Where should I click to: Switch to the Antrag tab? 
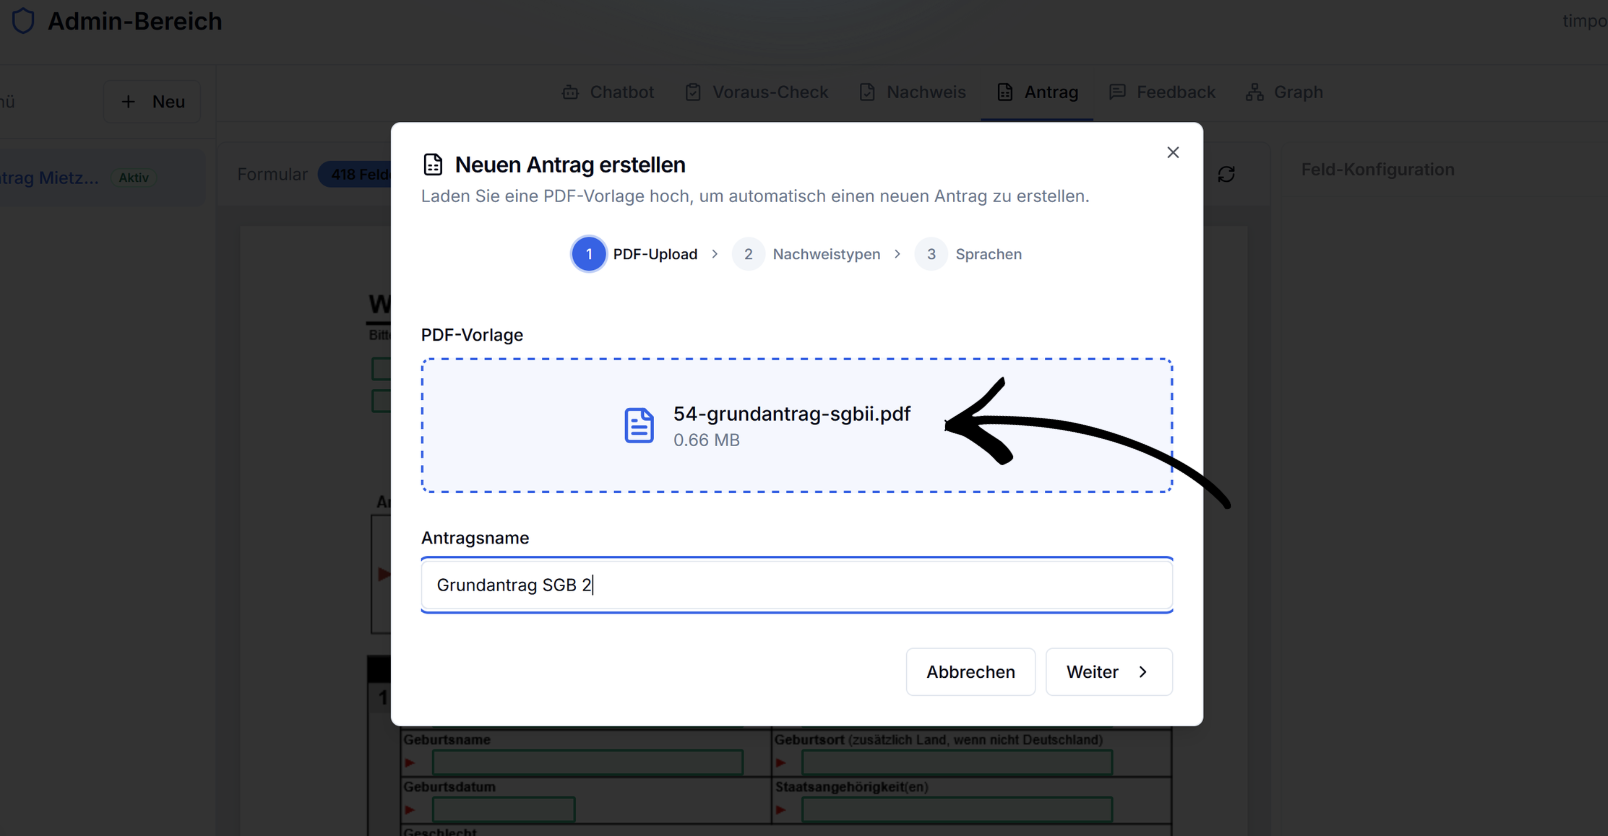[1038, 92]
